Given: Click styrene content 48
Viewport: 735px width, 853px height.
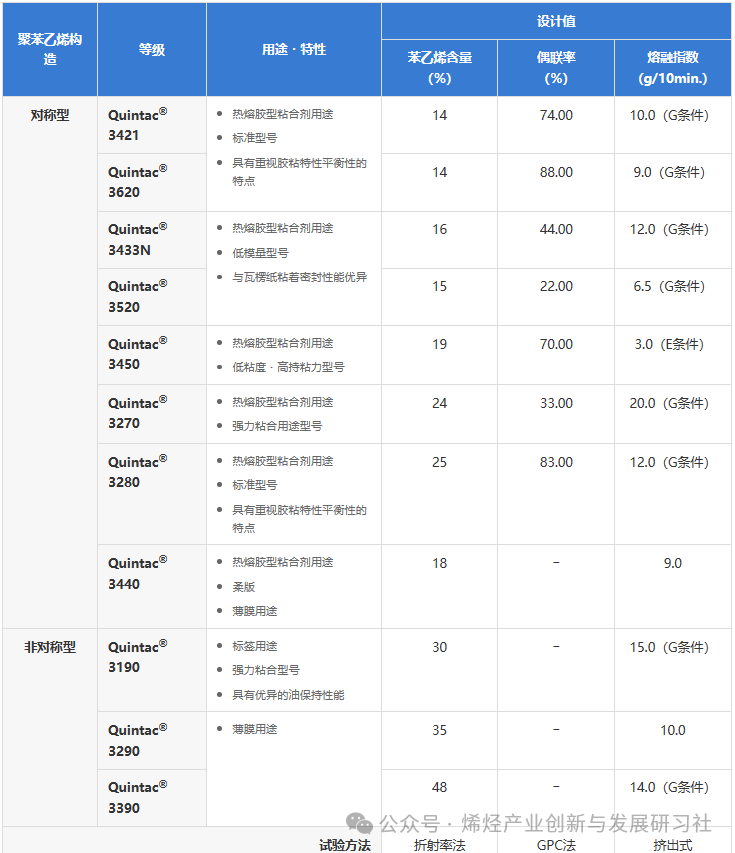Looking at the screenshot, I should pos(440,787).
